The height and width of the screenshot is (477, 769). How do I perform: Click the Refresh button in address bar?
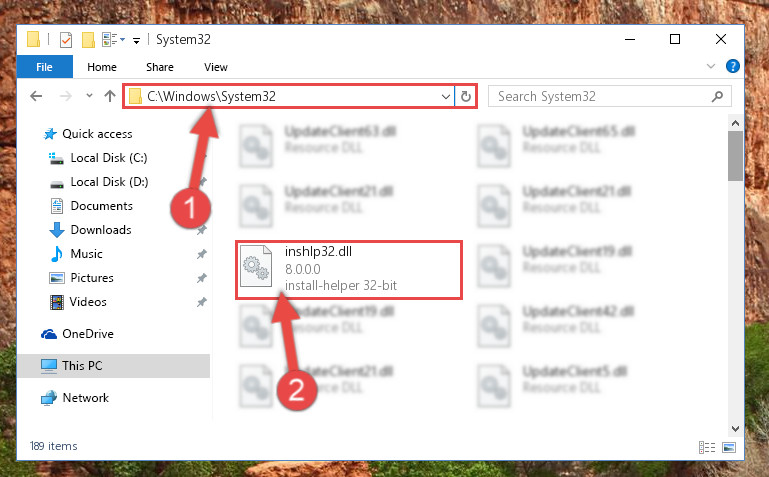(465, 97)
